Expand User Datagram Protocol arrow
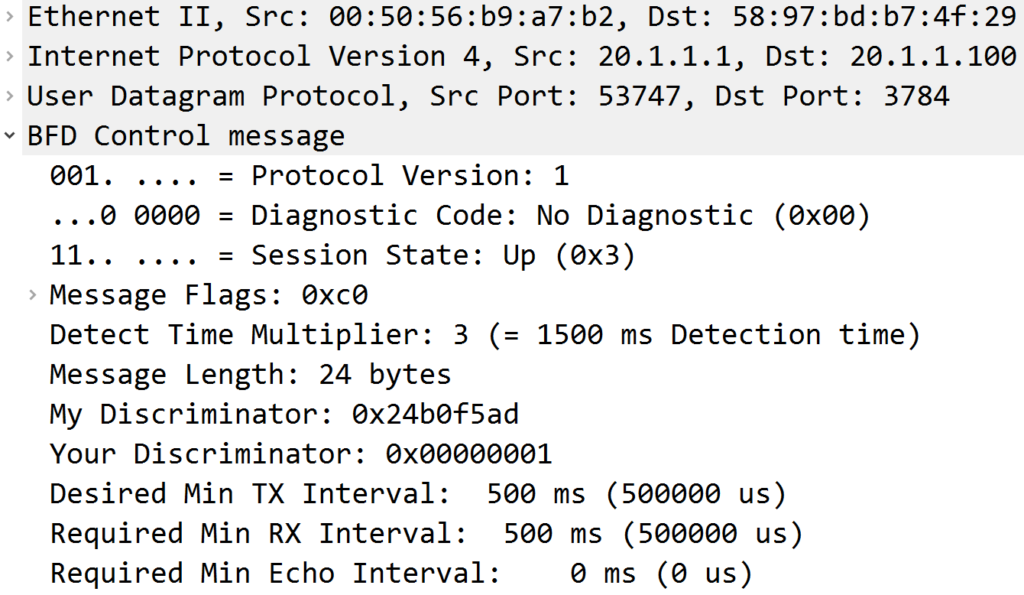The height and width of the screenshot is (595, 1024). click(x=9, y=97)
